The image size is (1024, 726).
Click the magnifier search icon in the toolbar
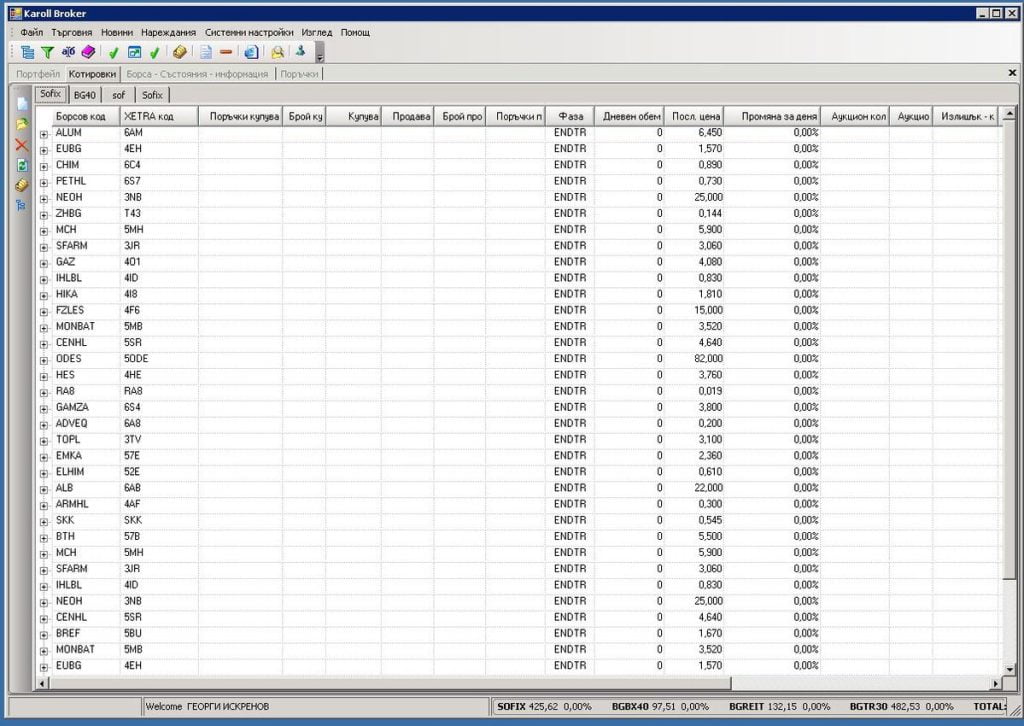tap(278, 52)
